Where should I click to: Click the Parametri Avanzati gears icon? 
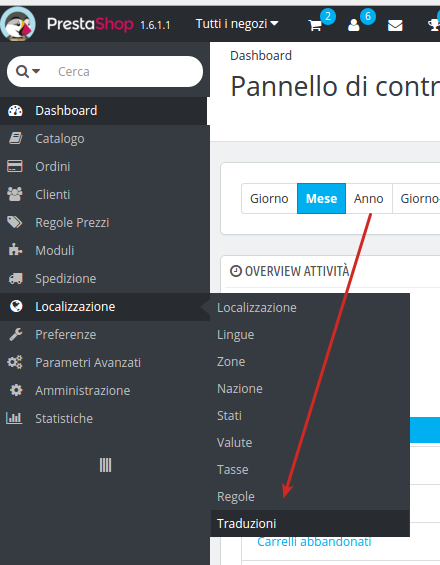15,362
